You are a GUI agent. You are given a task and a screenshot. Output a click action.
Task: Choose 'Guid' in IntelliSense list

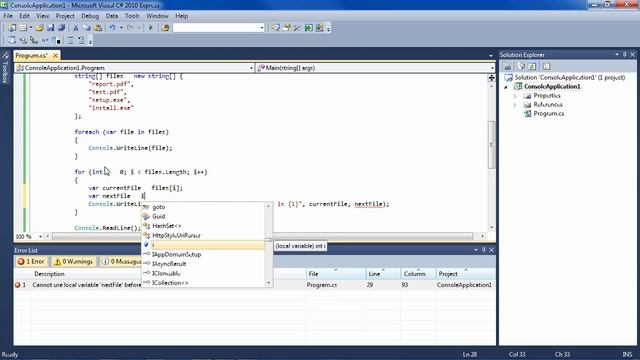158,216
